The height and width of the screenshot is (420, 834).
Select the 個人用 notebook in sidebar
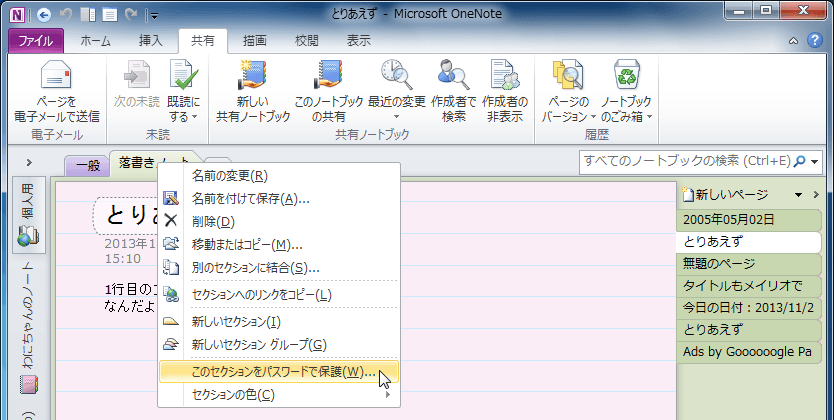click(29, 215)
